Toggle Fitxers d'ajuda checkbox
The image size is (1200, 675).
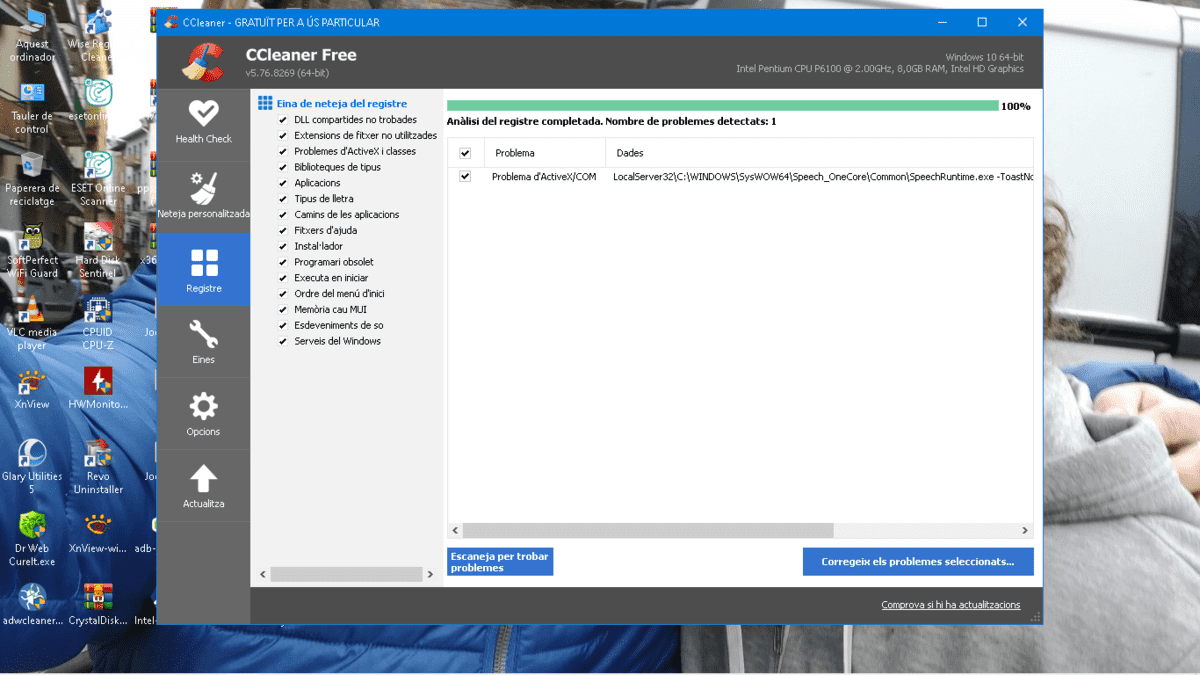(283, 231)
